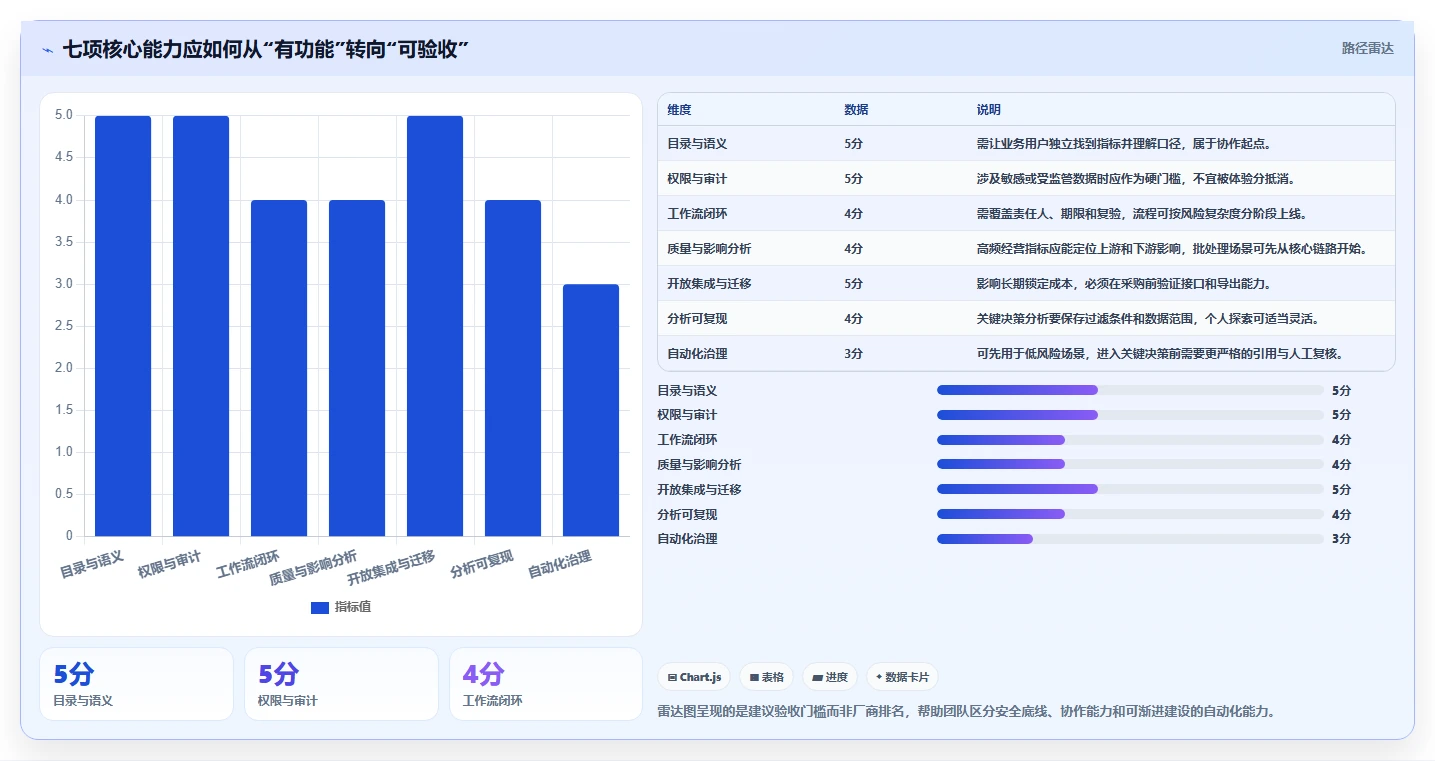Viewport: 1435px width, 761px height.
Task: Open the 4分 工作流闭环 data card
Action: tap(546, 684)
